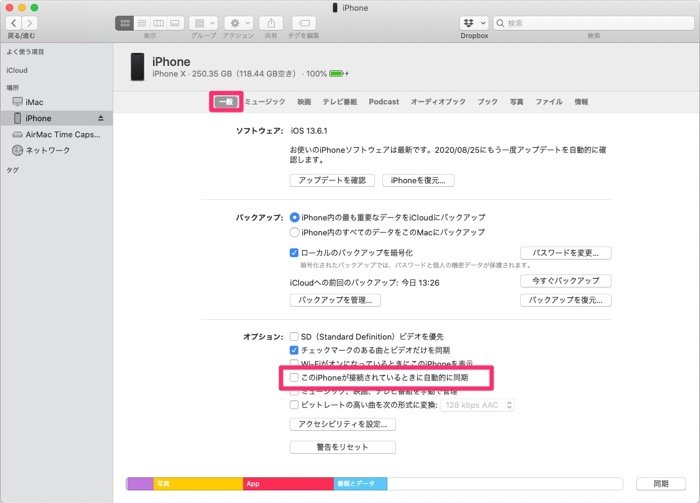
Task: Switch to column view
Action: click(x=158, y=23)
